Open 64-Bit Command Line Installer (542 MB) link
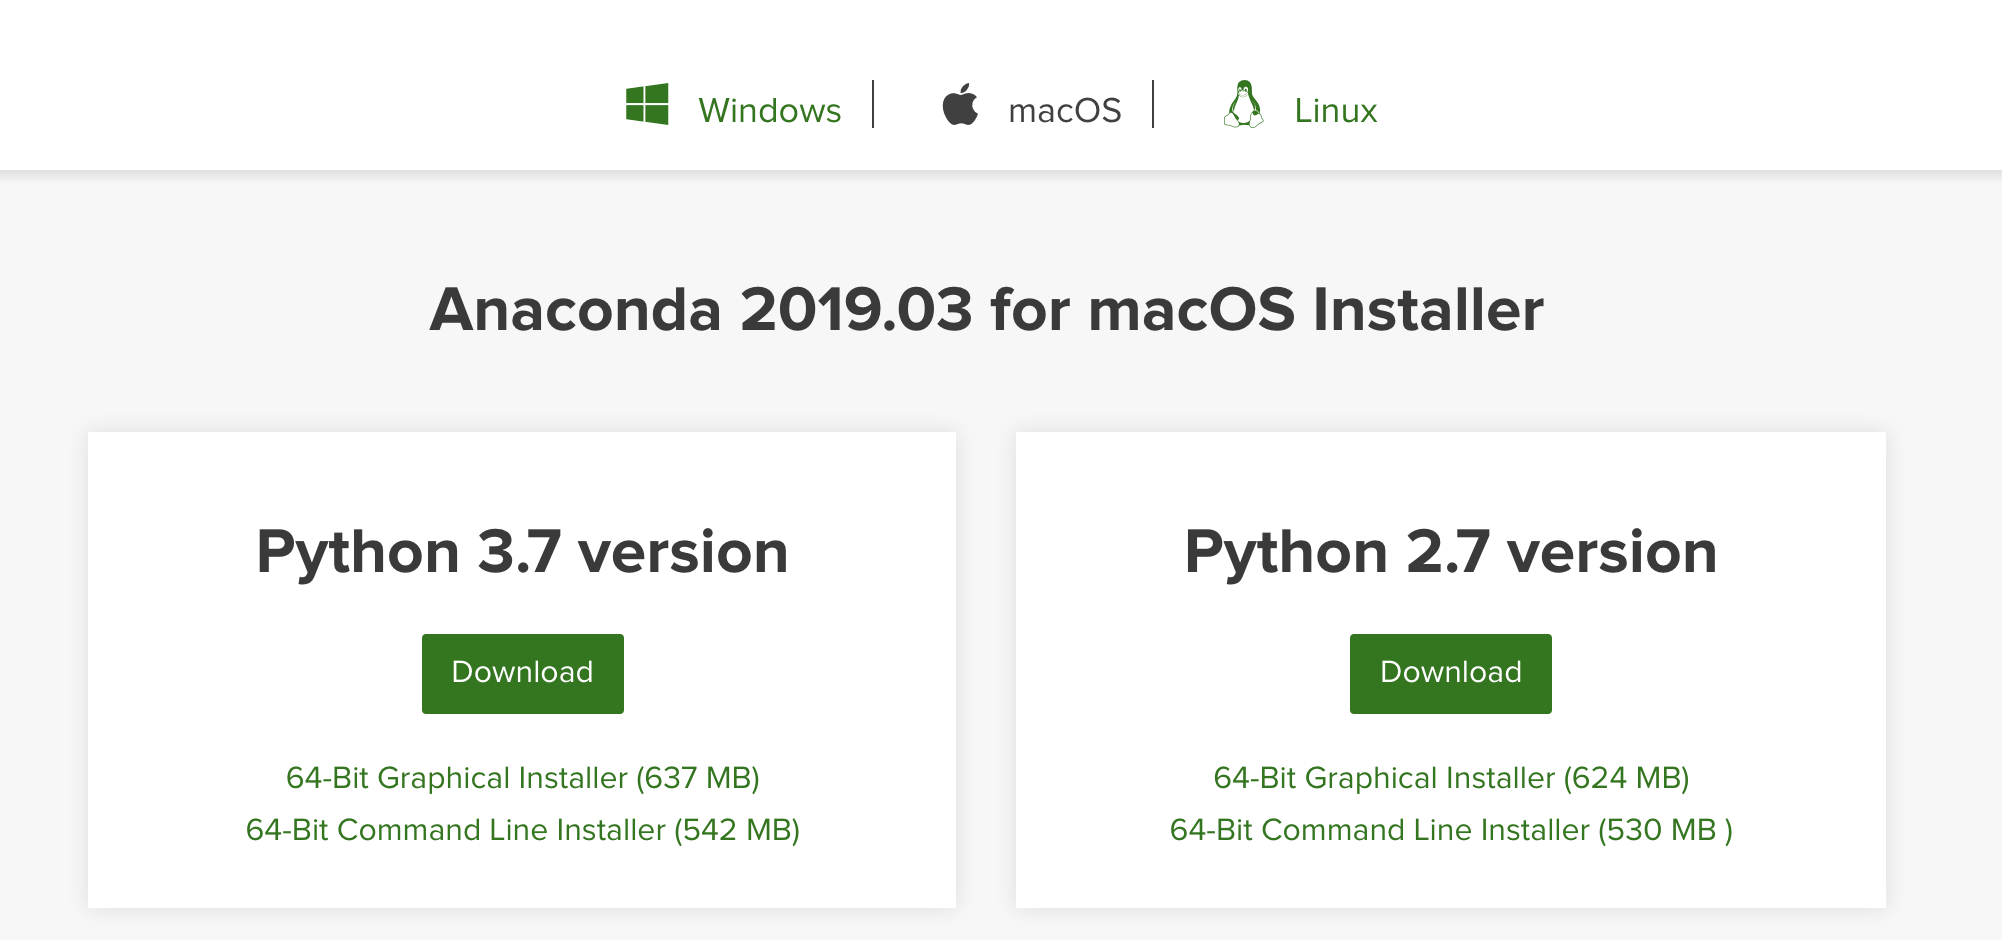Viewport: 2002px width, 940px height. tap(522, 830)
